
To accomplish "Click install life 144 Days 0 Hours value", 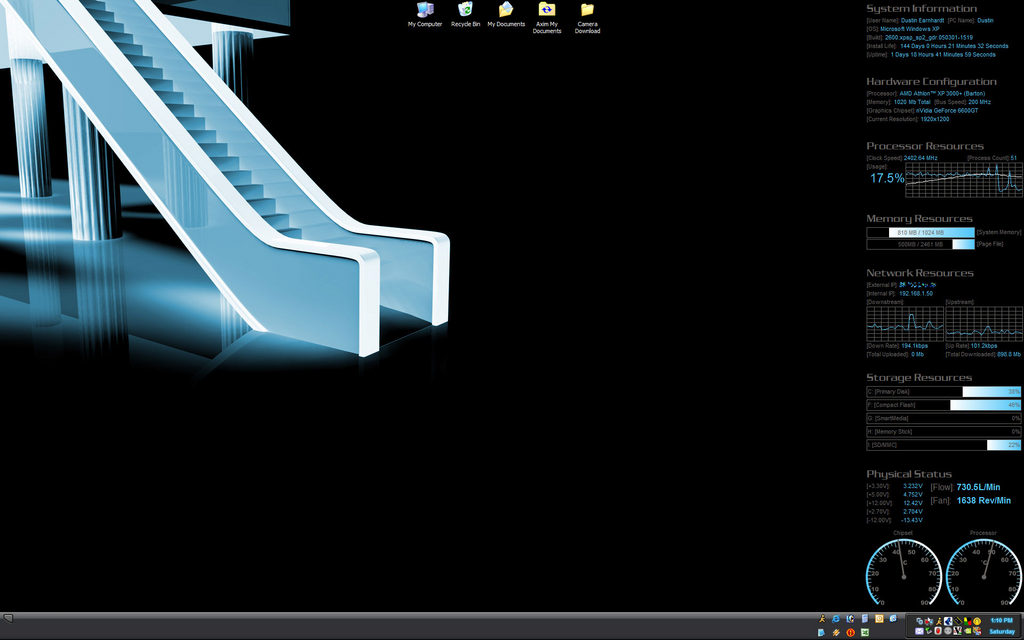I will (954, 46).
